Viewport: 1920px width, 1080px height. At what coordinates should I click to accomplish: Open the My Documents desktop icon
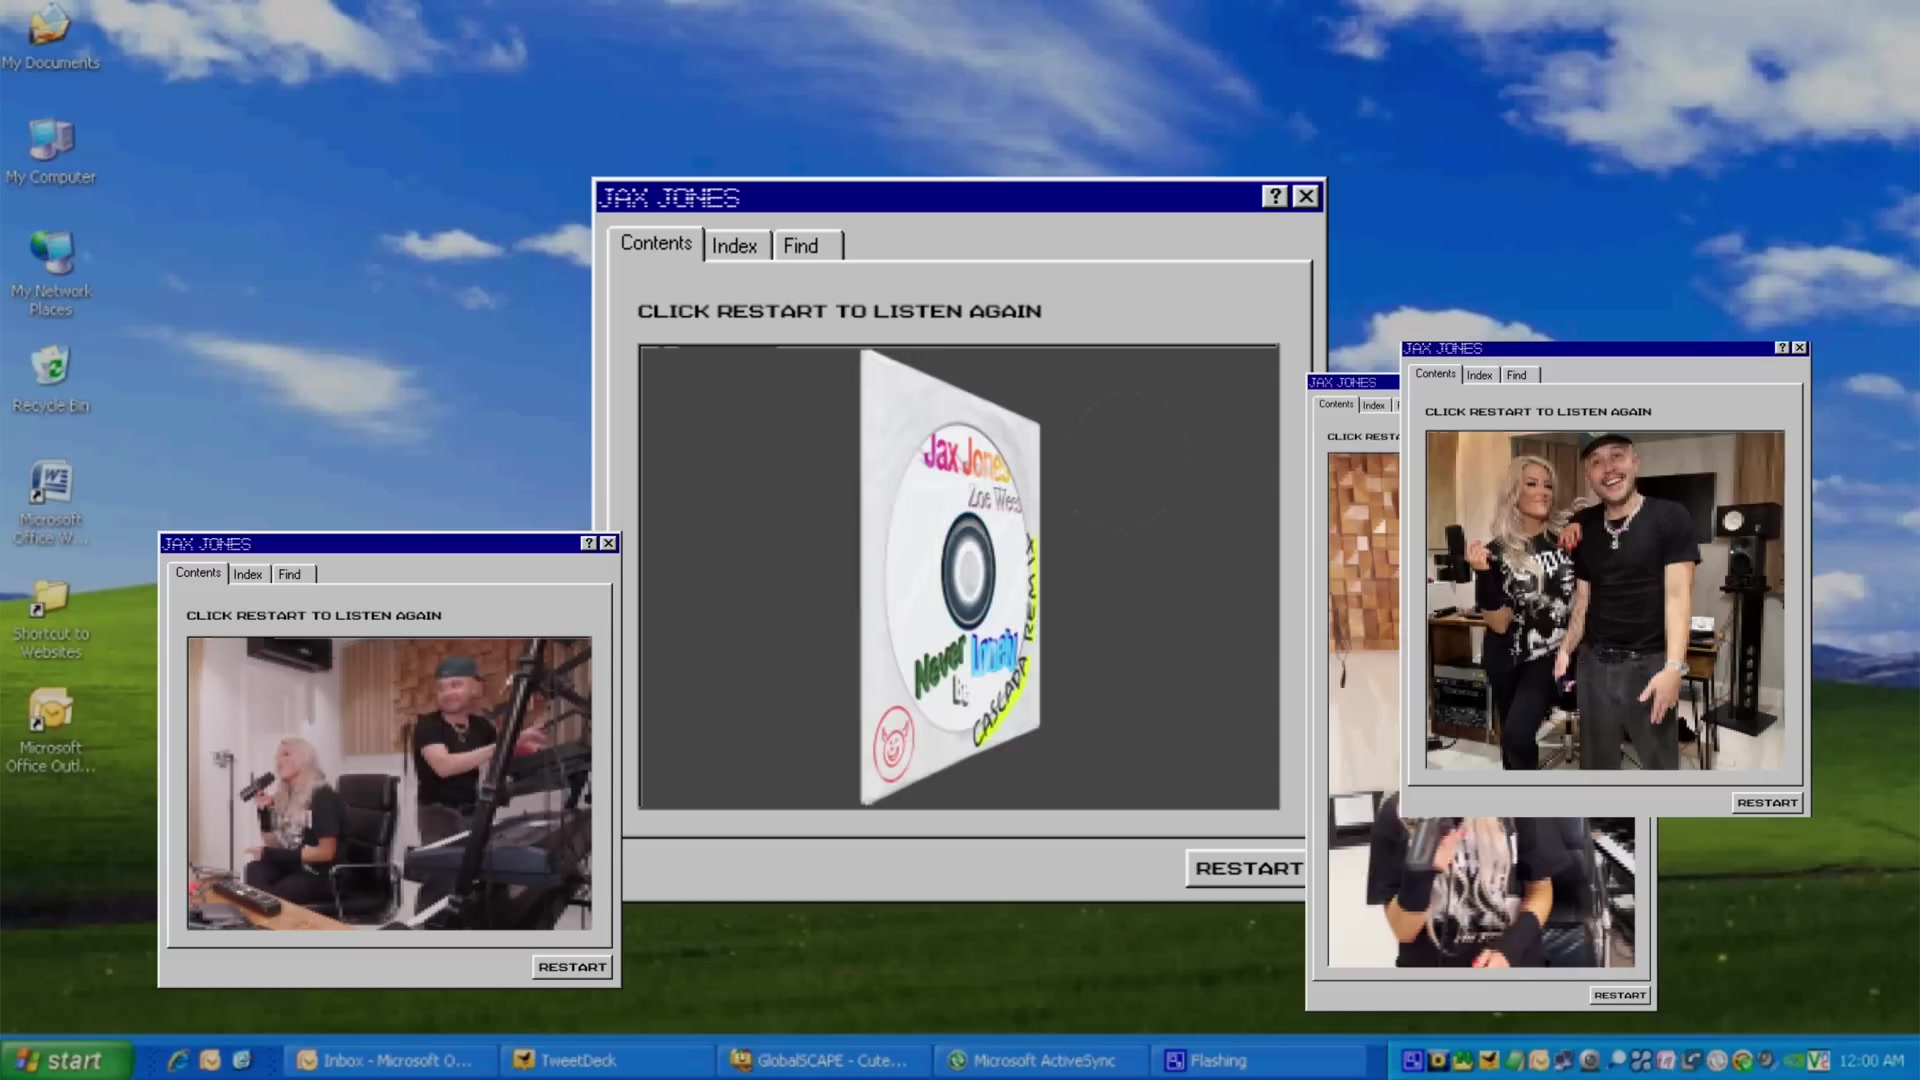click(x=50, y=38)
